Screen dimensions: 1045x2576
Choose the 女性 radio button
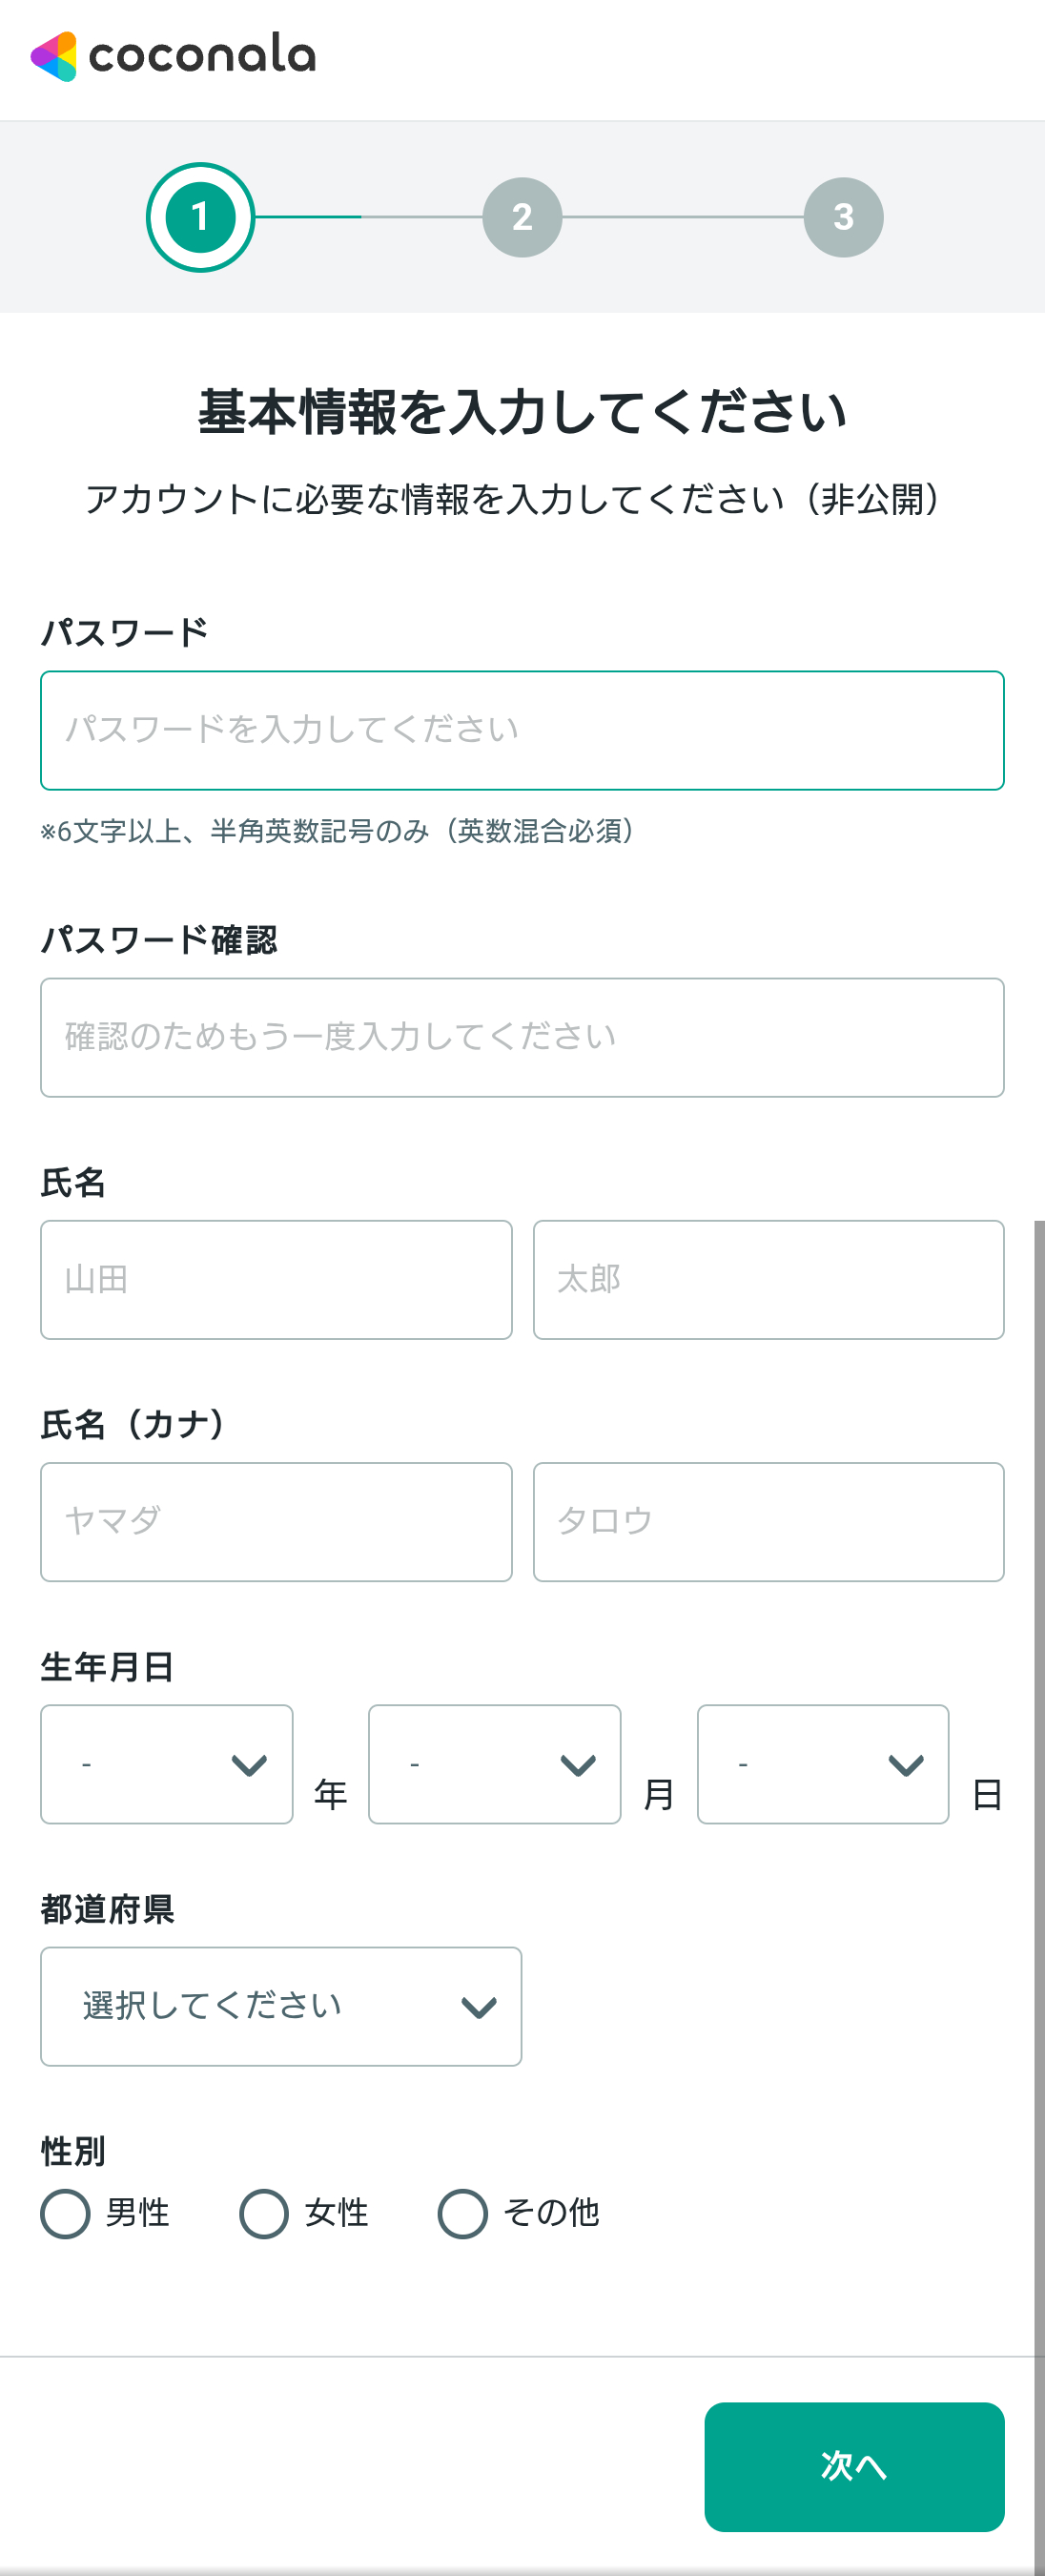pos(264,2213)
